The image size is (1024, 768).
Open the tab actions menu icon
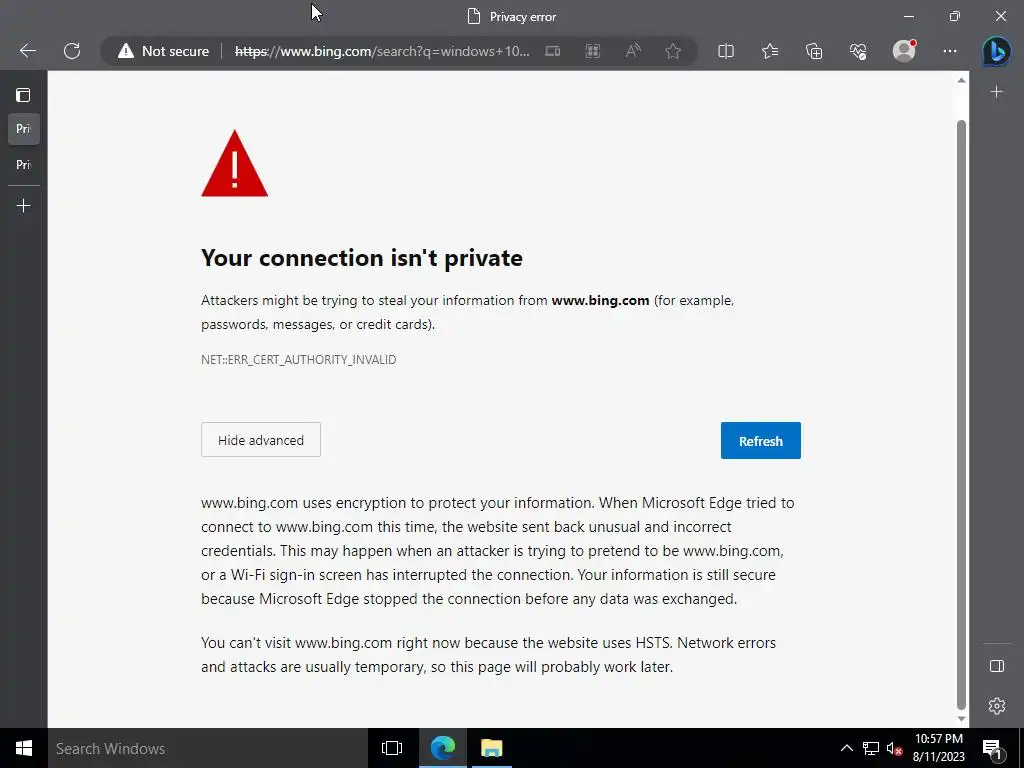point(24,95)
